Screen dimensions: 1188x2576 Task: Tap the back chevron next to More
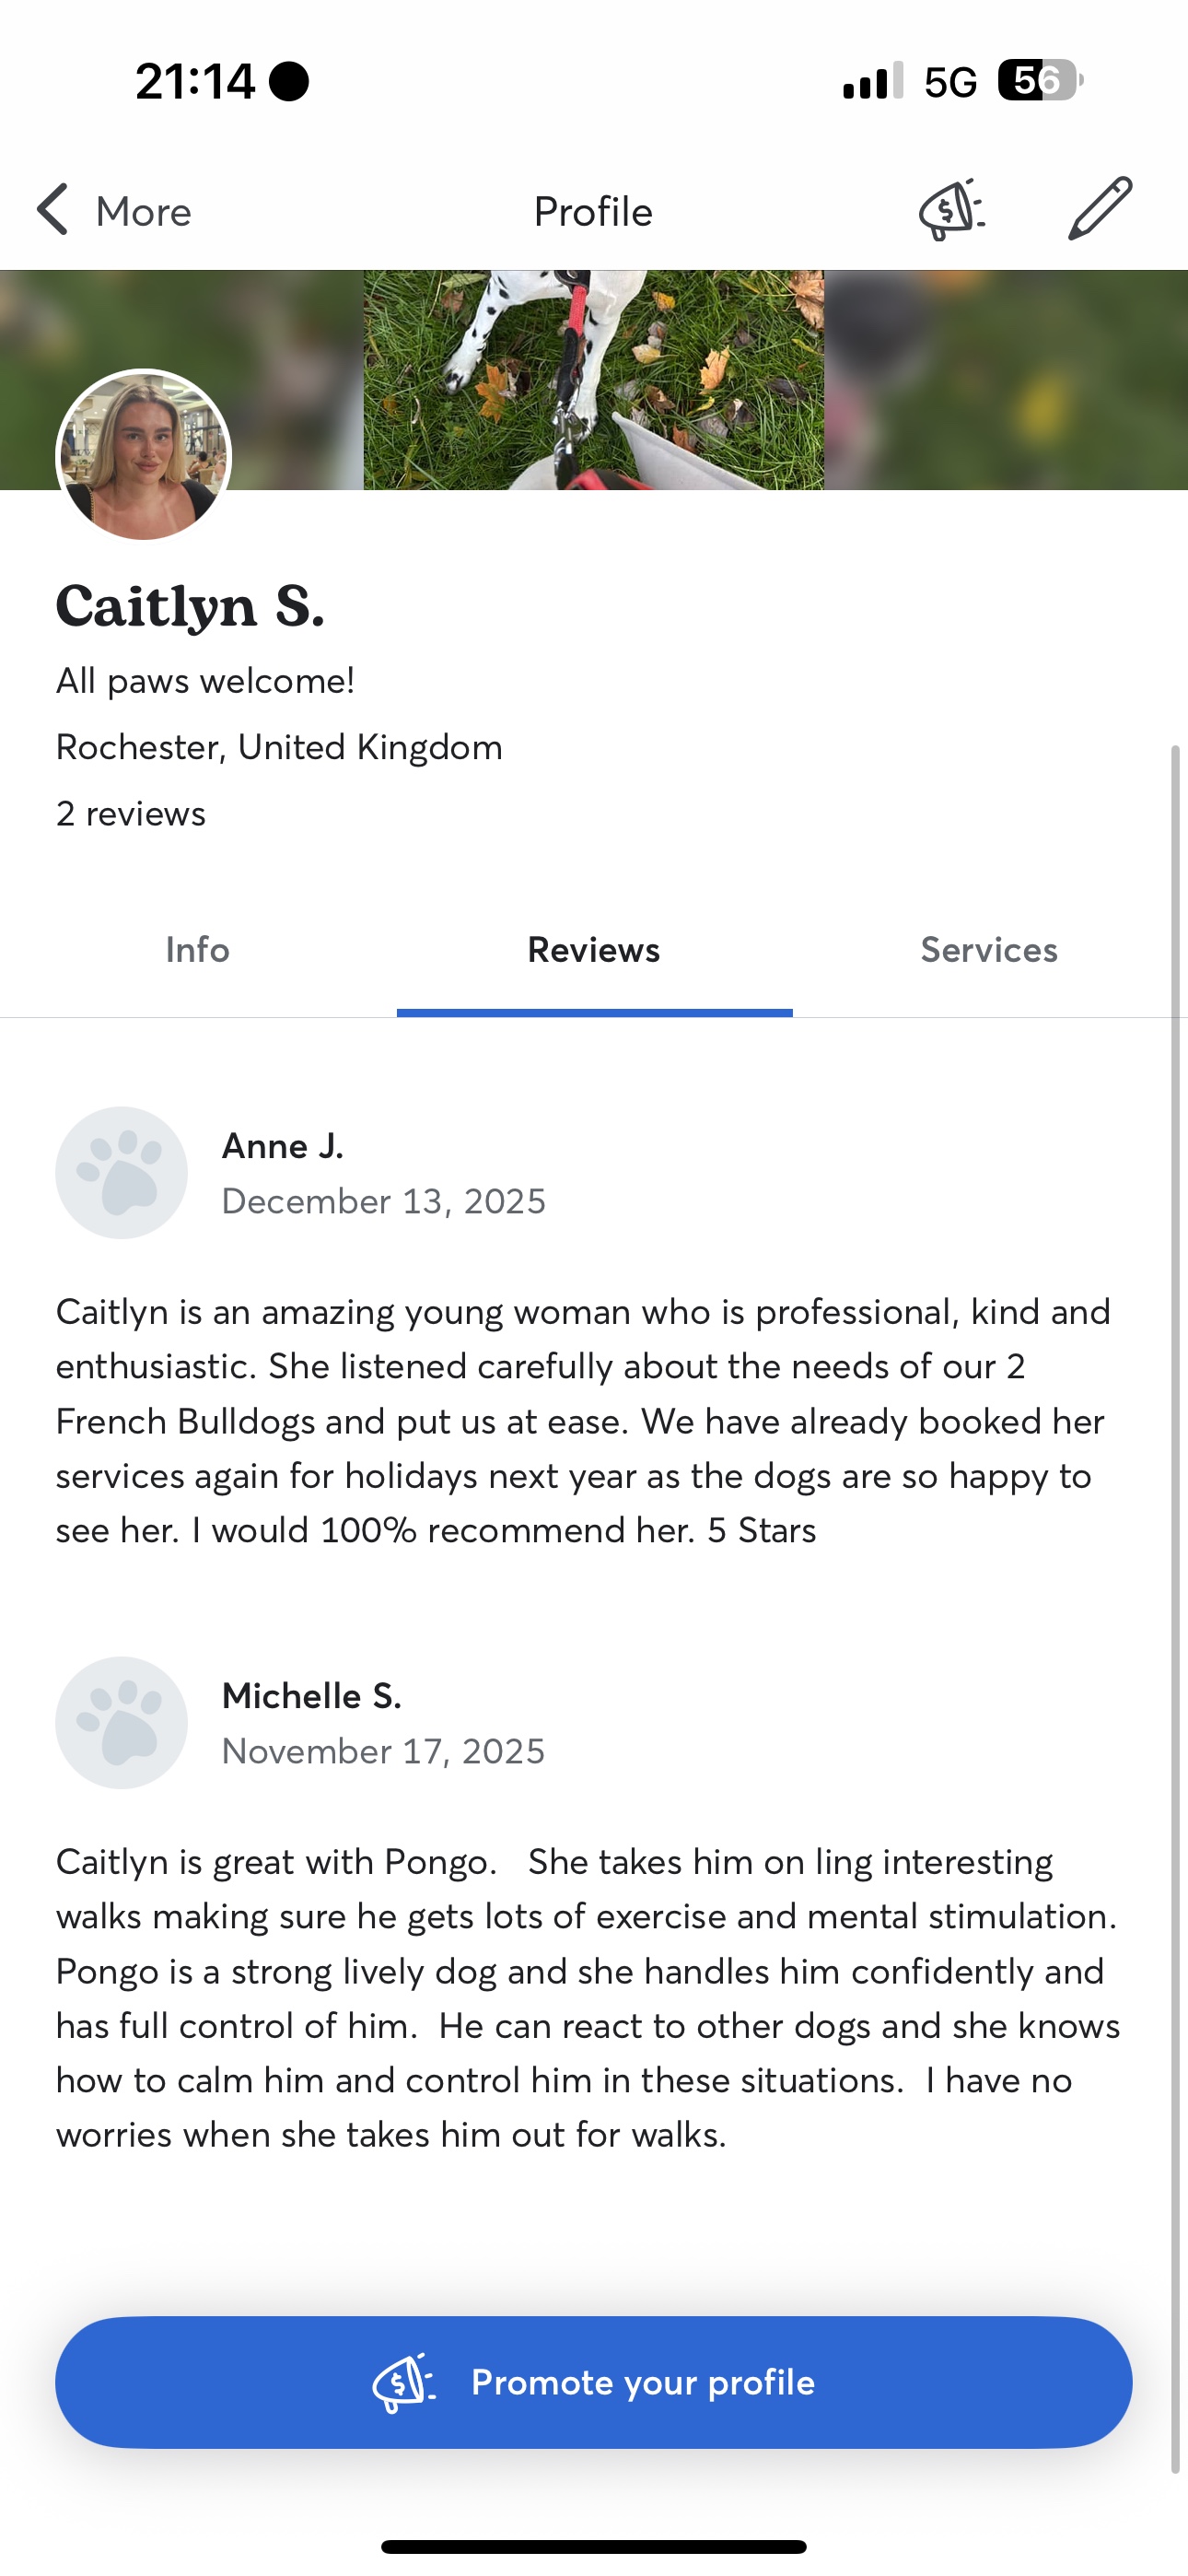click(53, 210)
